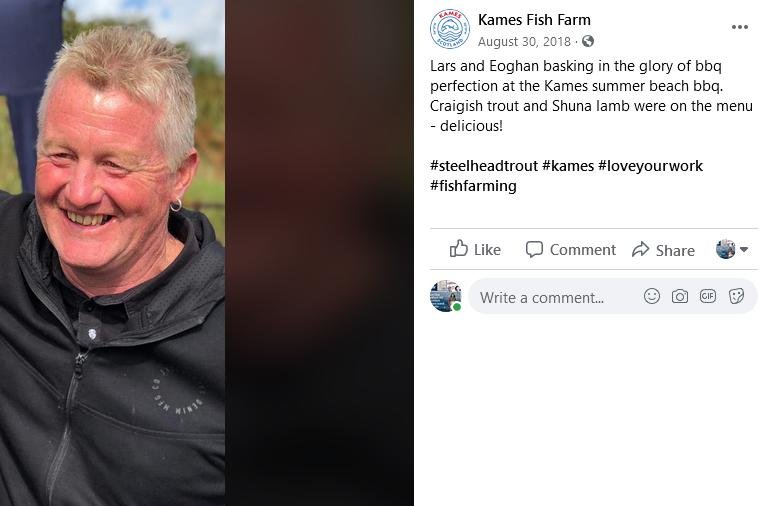This screenshot has height=506, width=765.
Task: Click the thumbs-up Like icon
Action: point(459,248)
